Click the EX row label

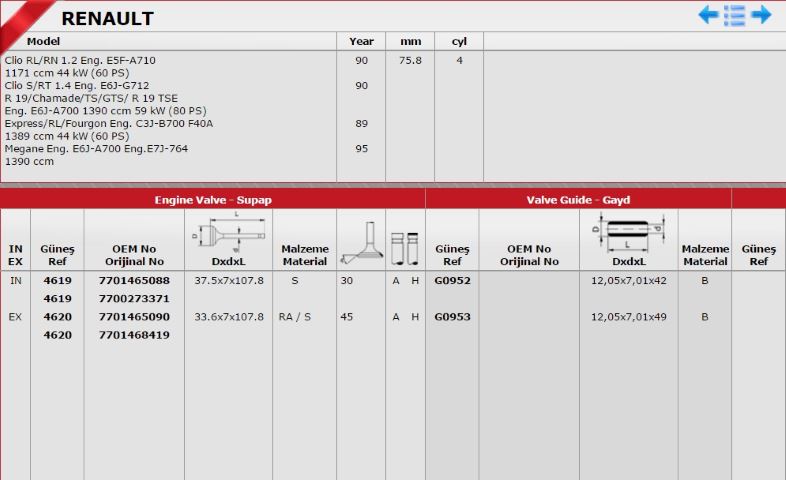(16, 317)
